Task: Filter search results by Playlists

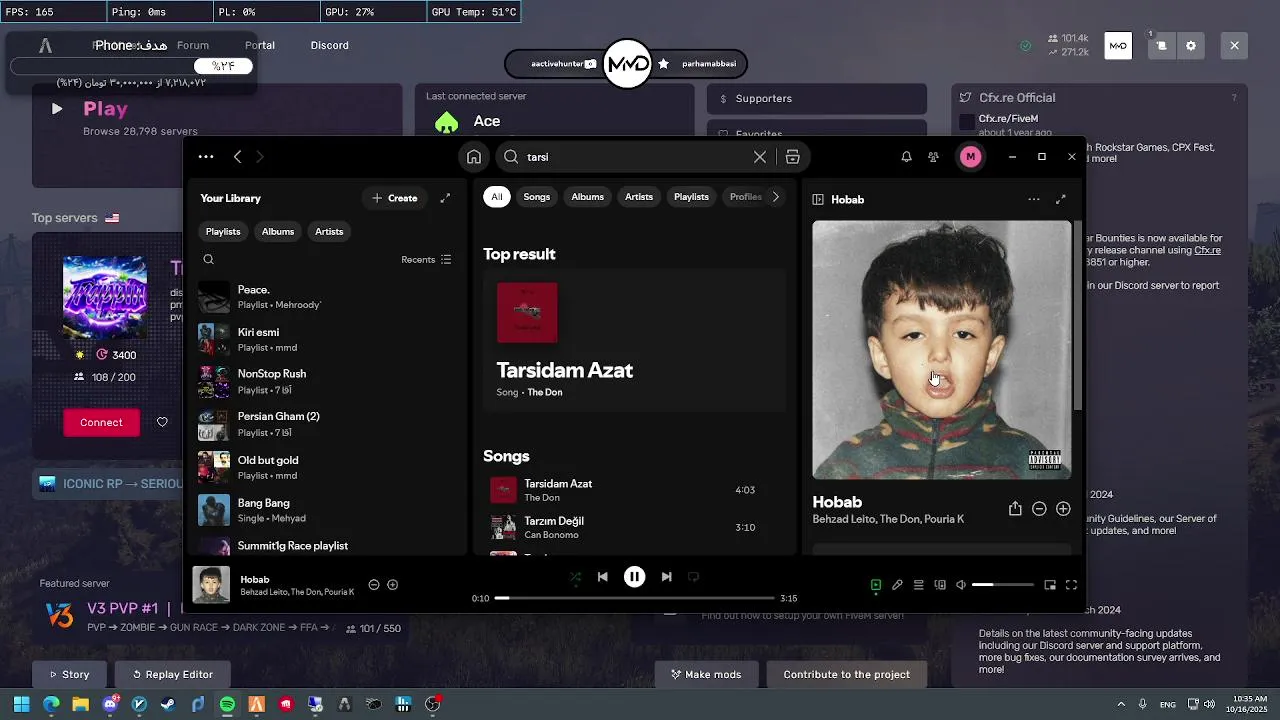Action: click(691, 197)
